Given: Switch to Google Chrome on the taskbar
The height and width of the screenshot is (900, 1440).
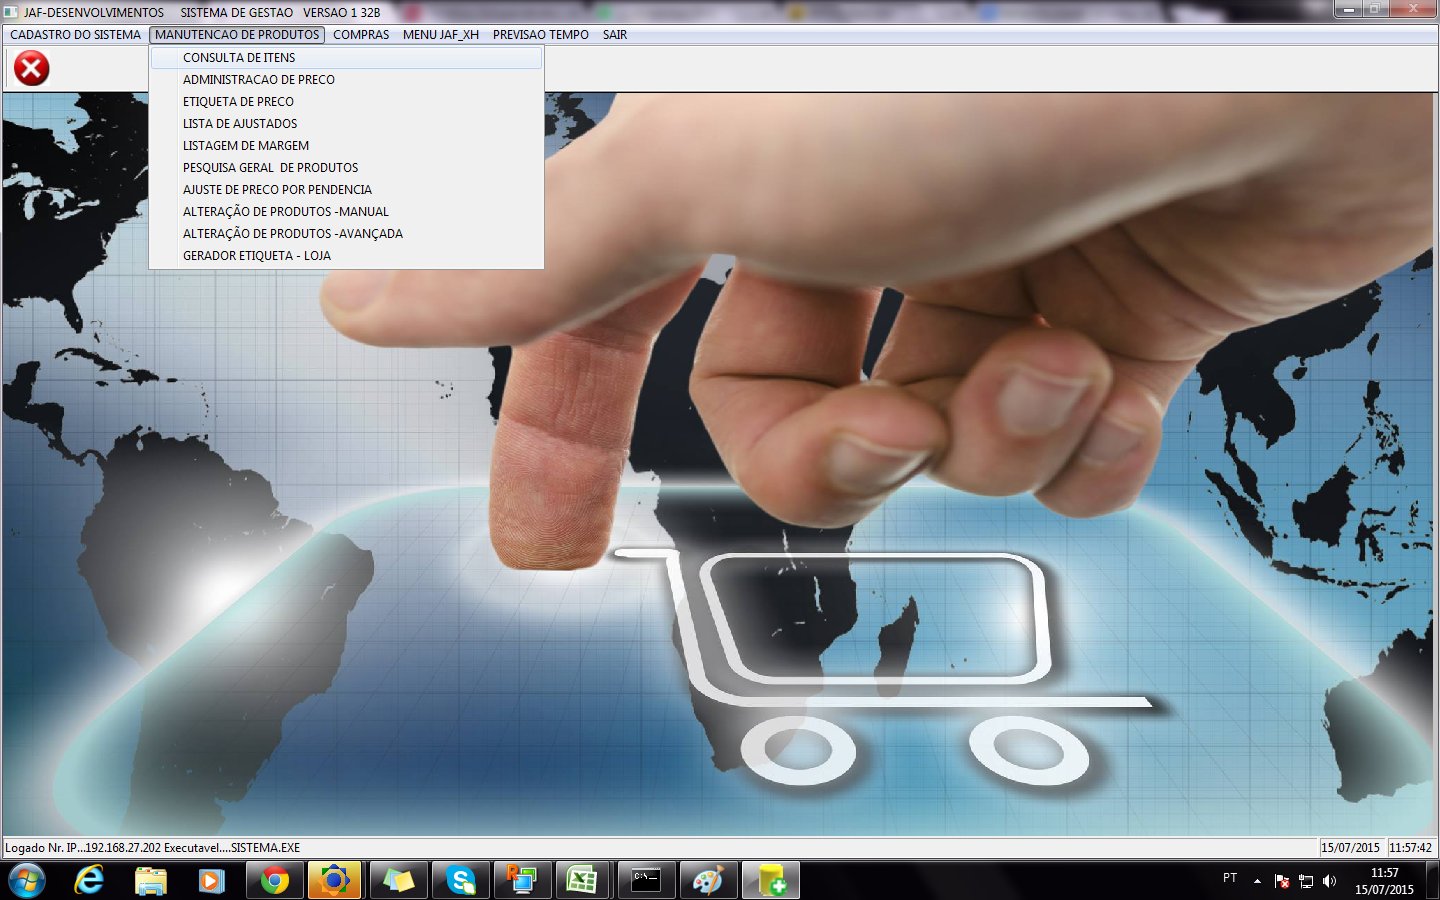Looking at the screenshot, I should coord(274,881).
